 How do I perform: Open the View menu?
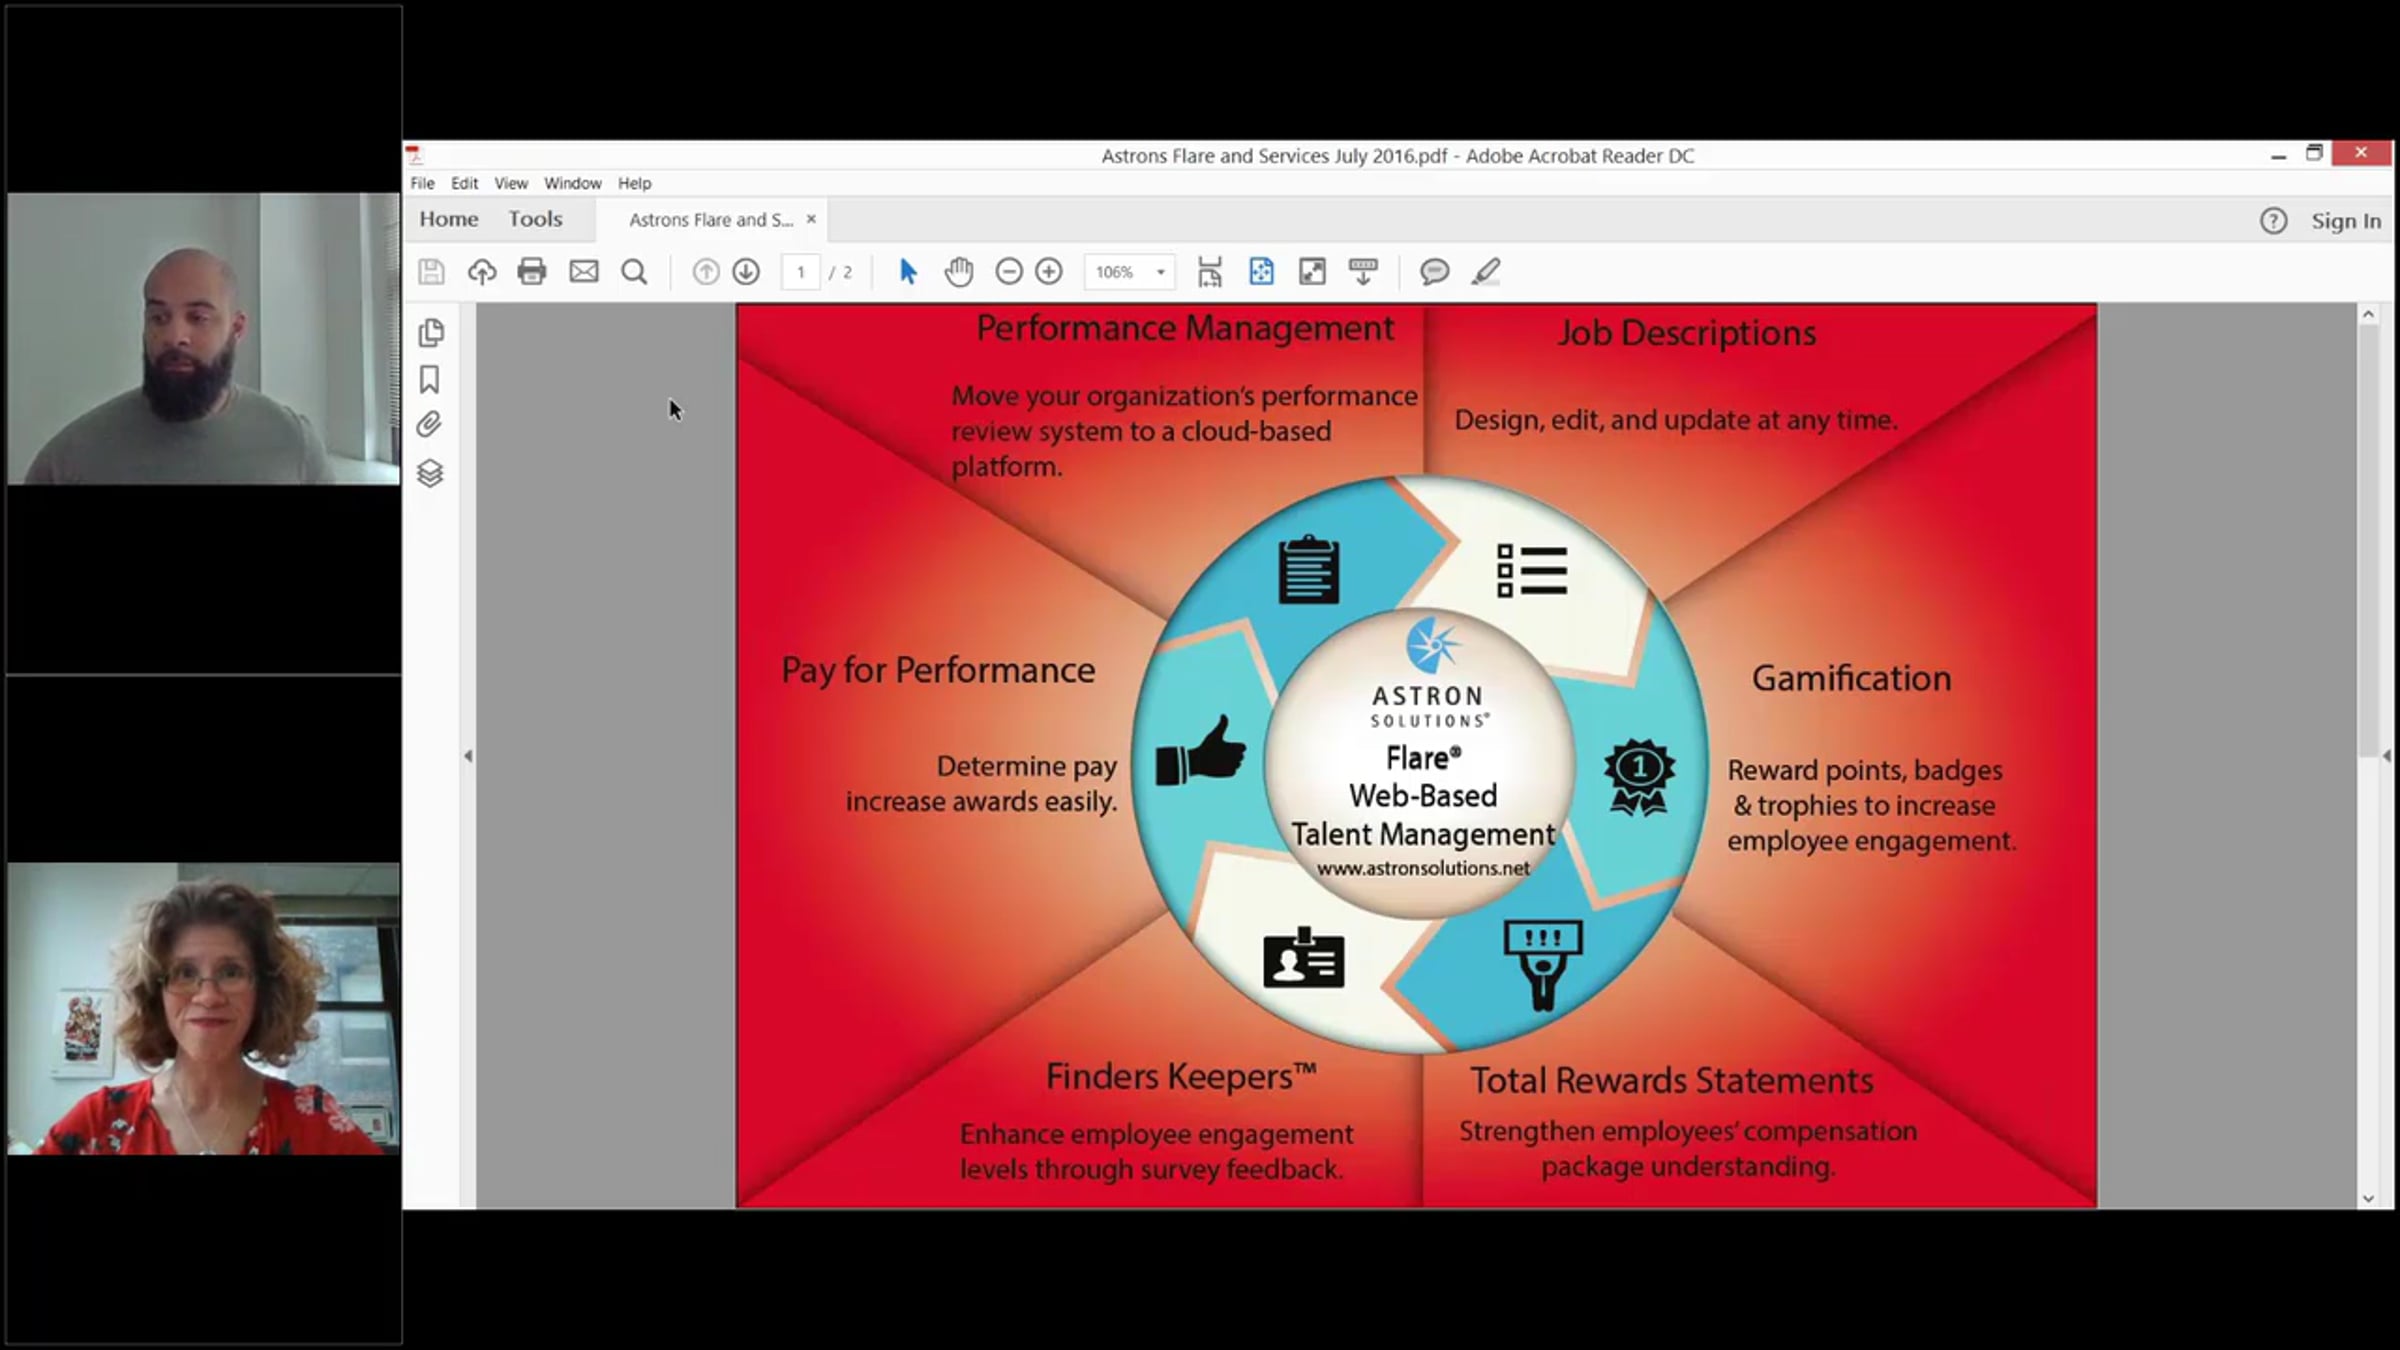coord(511,184)
